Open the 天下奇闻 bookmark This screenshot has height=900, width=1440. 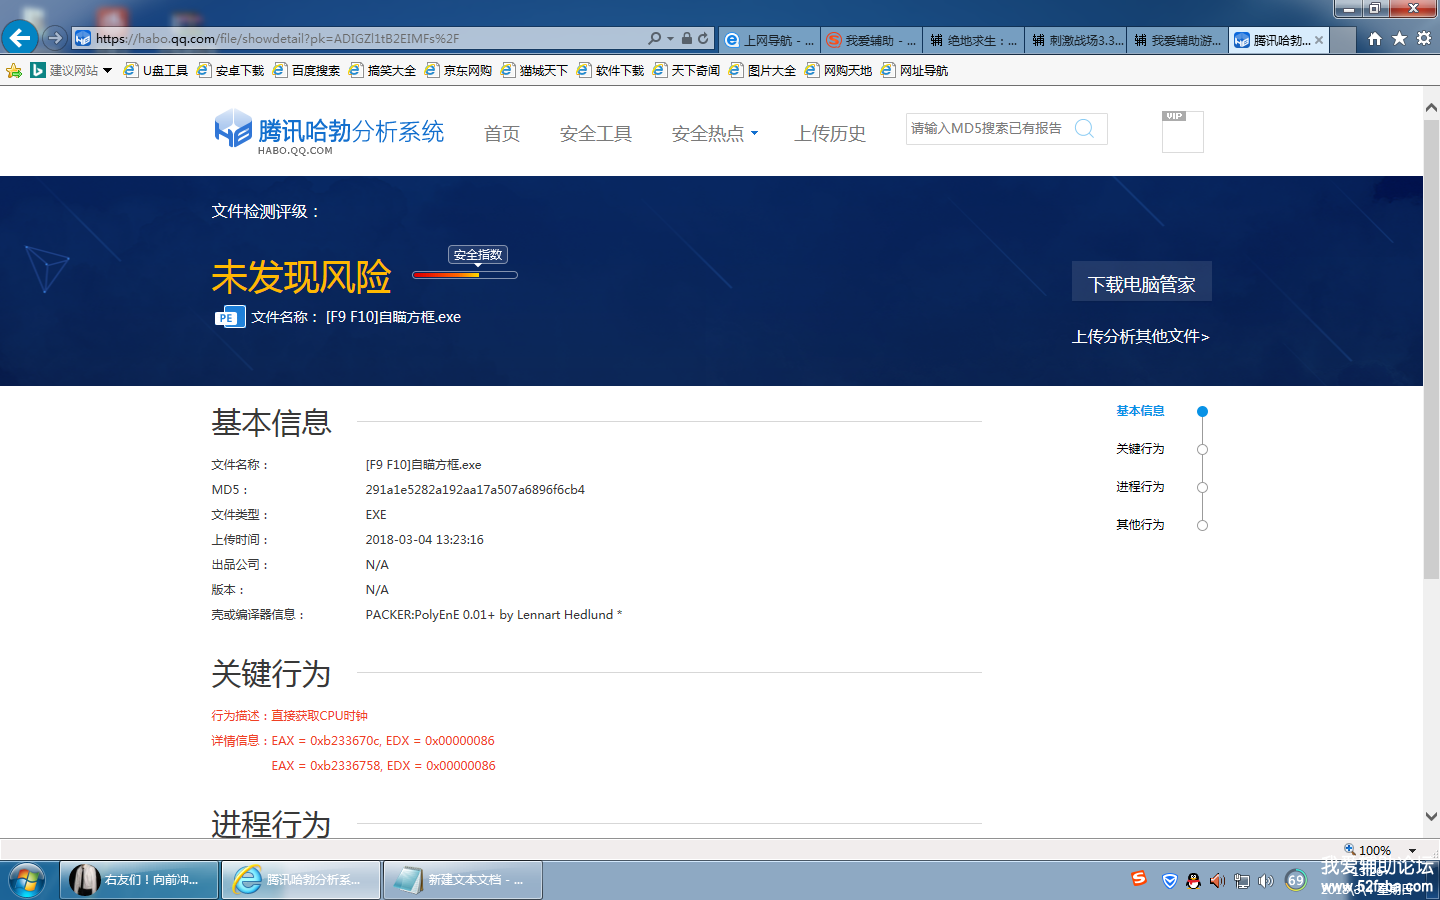(x=687, y=70)
